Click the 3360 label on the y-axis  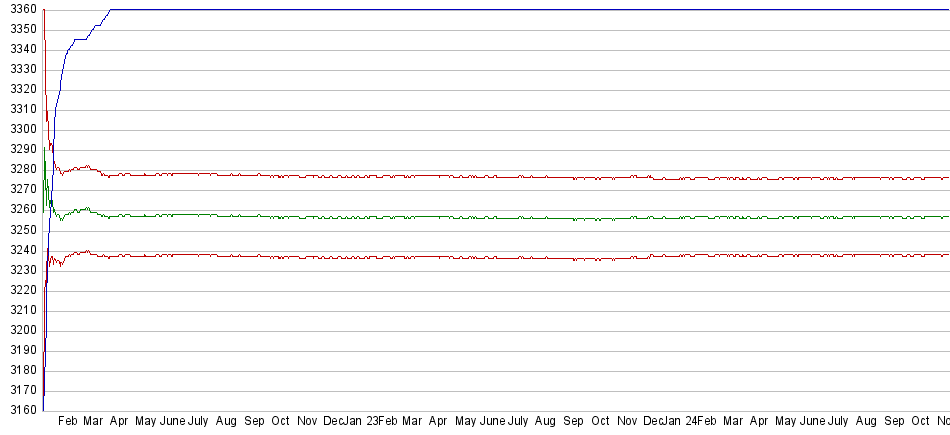(20, 9)
